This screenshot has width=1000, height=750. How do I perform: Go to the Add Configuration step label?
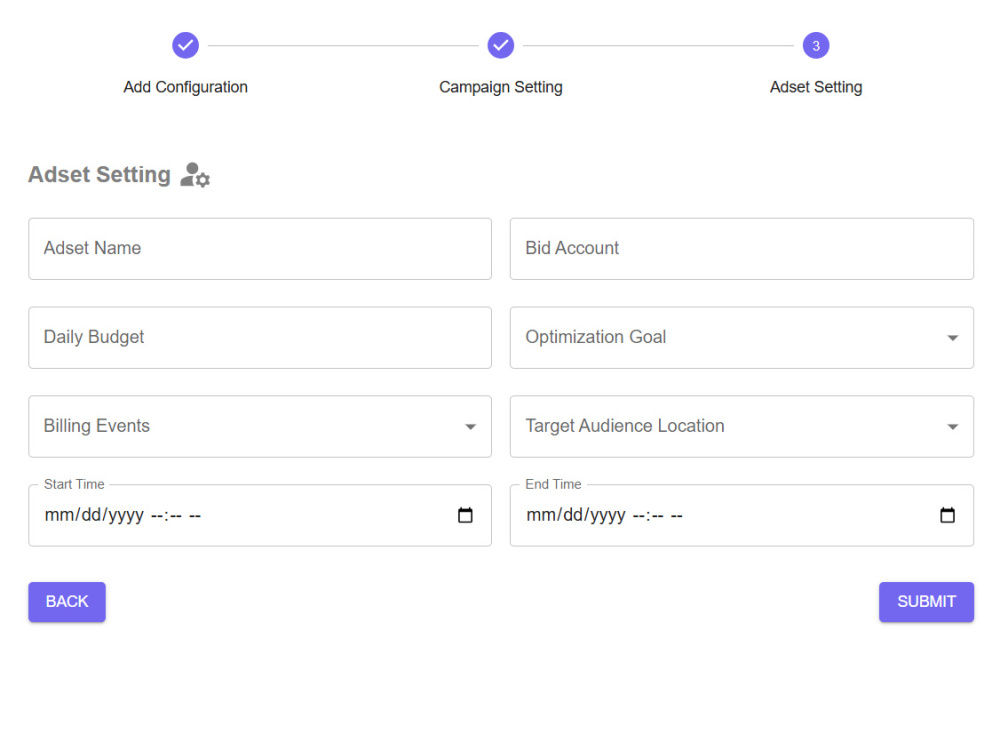[x=186, y=87]
